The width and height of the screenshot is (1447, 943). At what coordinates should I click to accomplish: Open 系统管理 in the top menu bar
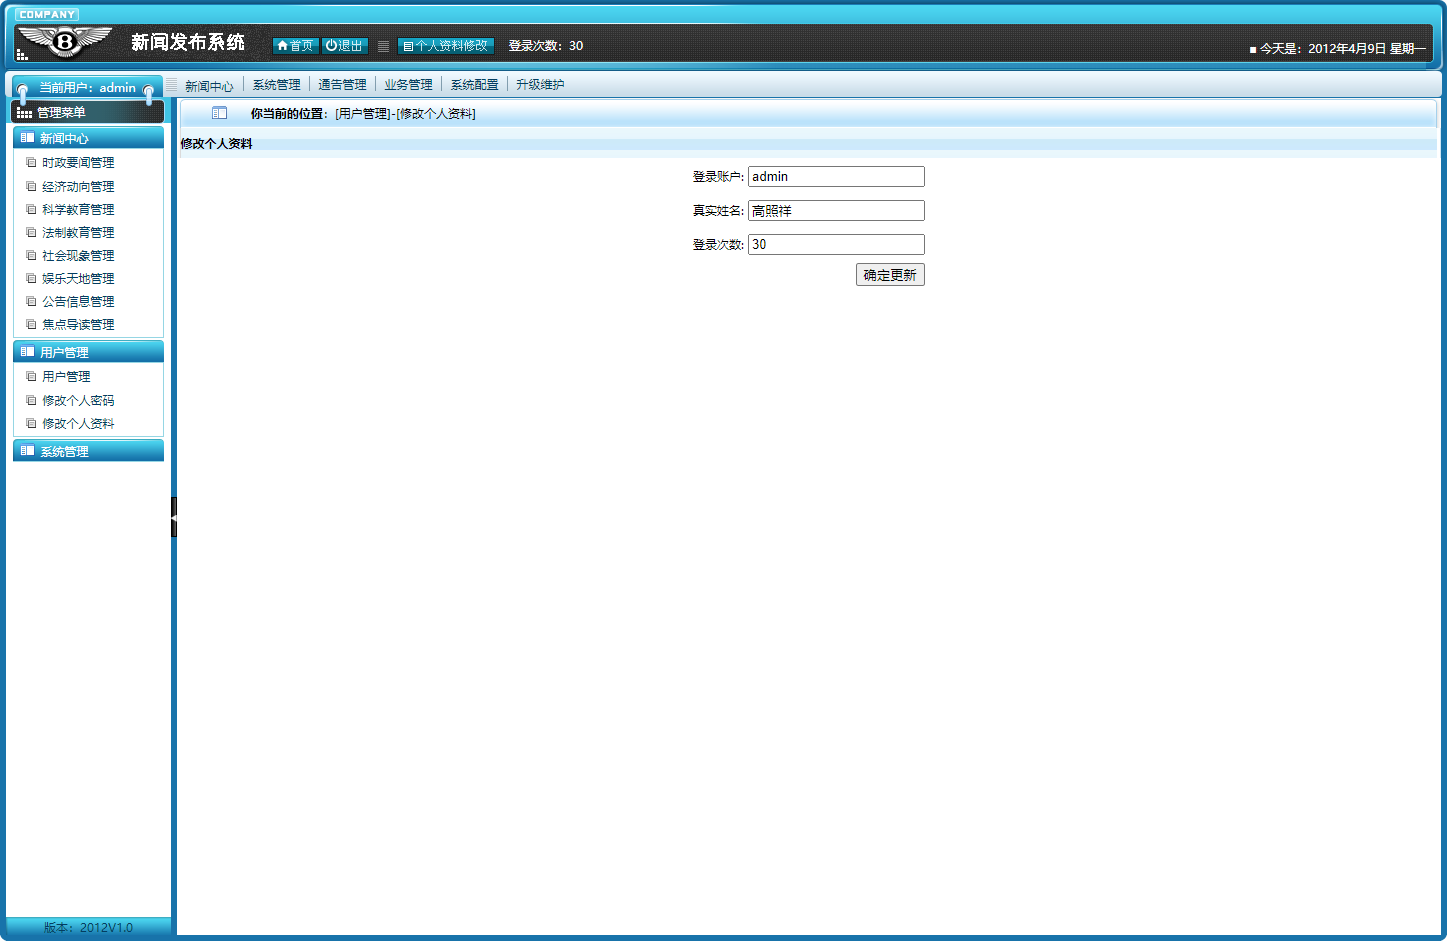pyautogui.click(x=276, y=85)
